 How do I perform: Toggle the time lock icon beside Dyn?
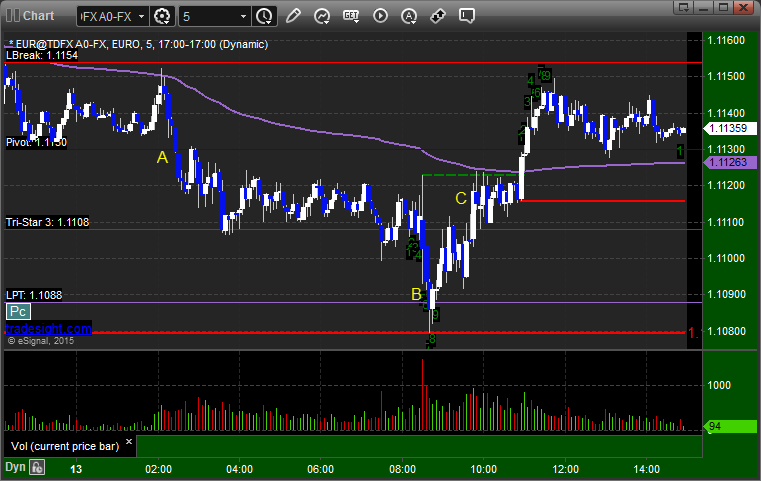(37, 468)
